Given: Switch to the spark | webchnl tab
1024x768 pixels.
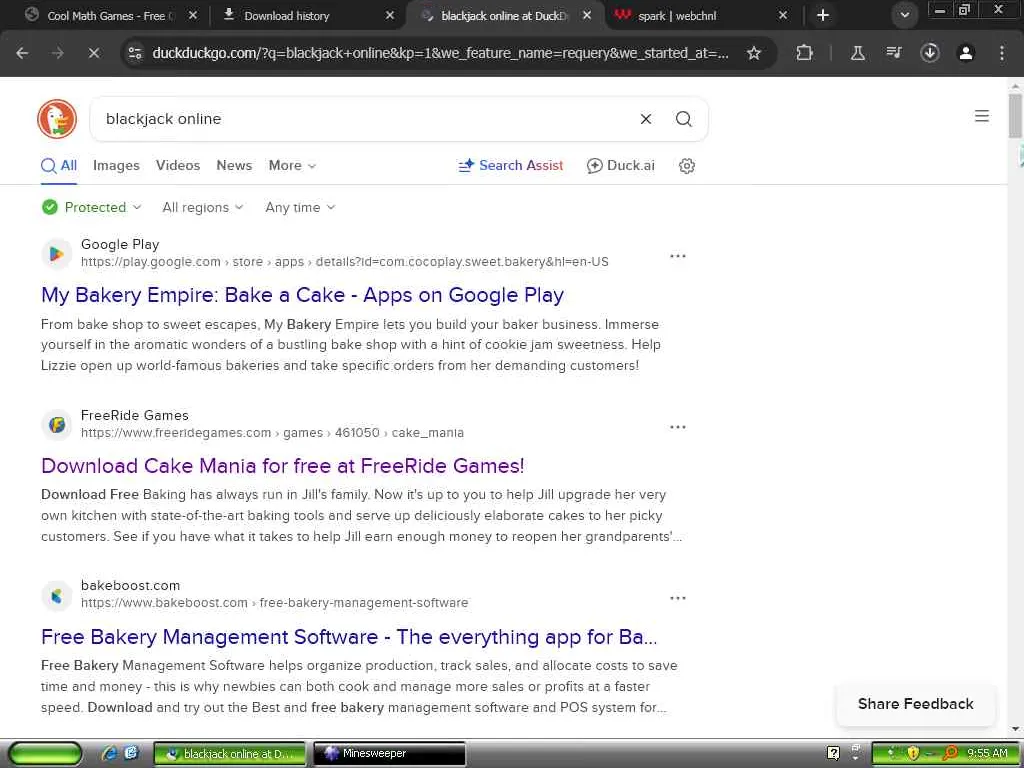Looking at the screenshot, I should pos(677,15).
